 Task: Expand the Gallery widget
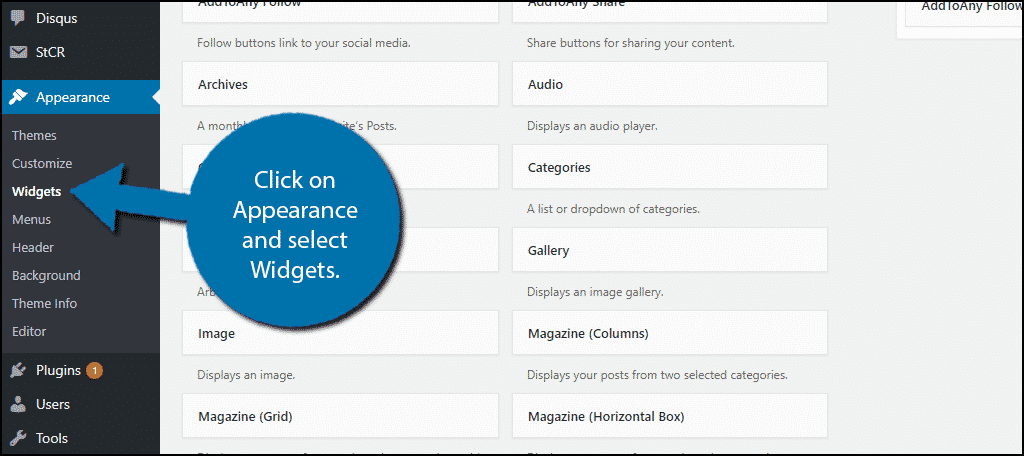pos(670,250)
